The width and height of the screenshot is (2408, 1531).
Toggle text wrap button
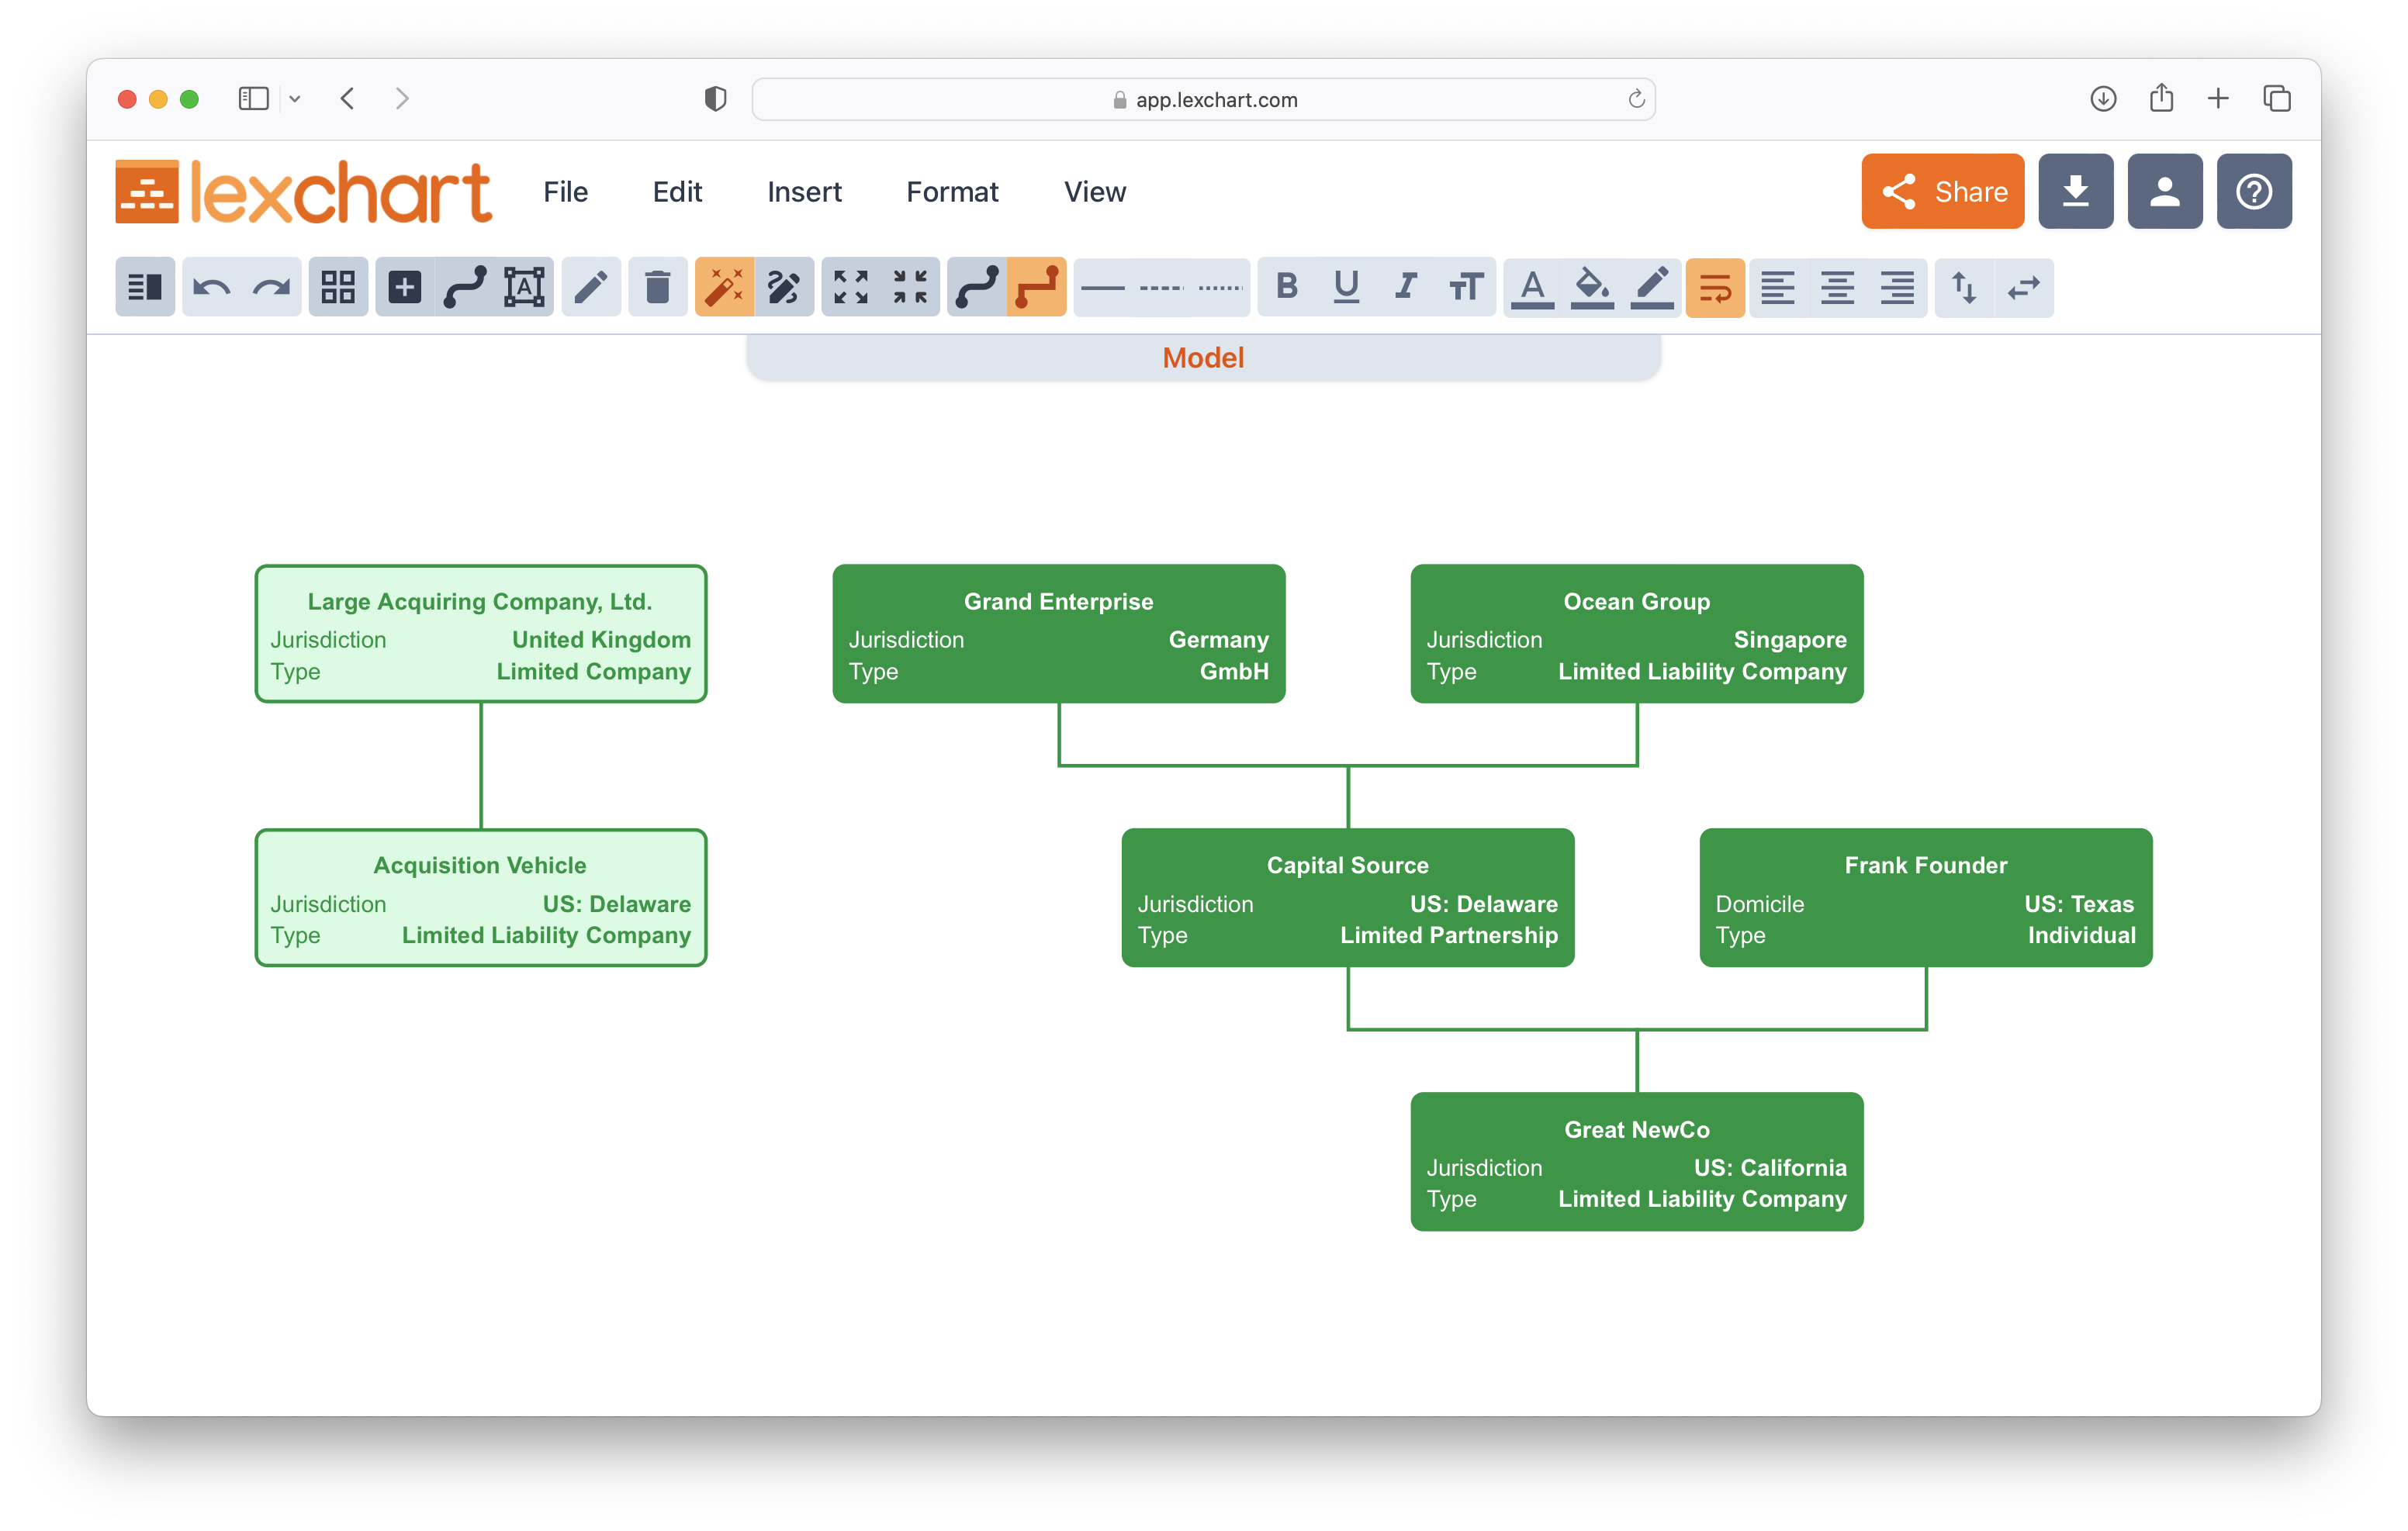coord(1716,288)
